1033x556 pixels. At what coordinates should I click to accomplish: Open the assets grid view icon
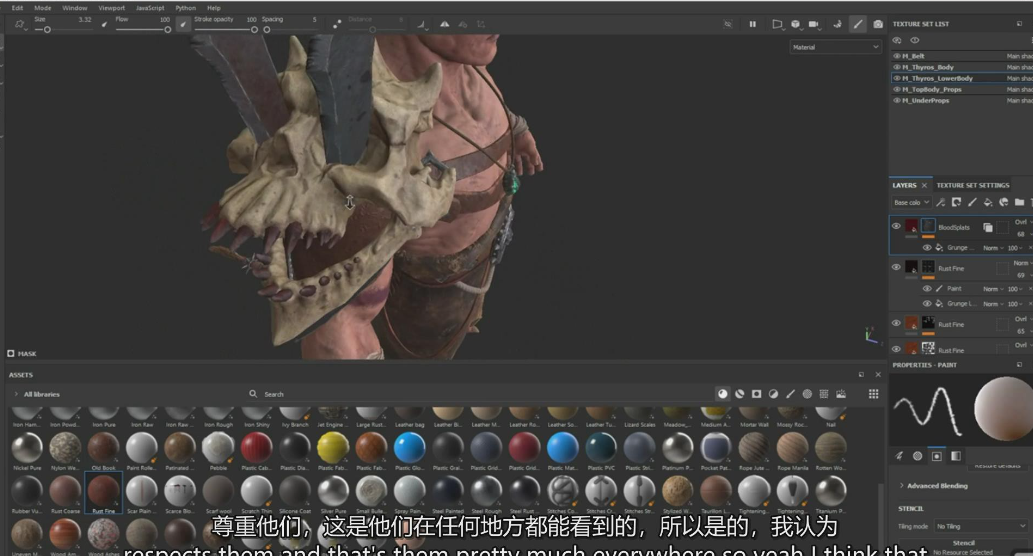873,394
